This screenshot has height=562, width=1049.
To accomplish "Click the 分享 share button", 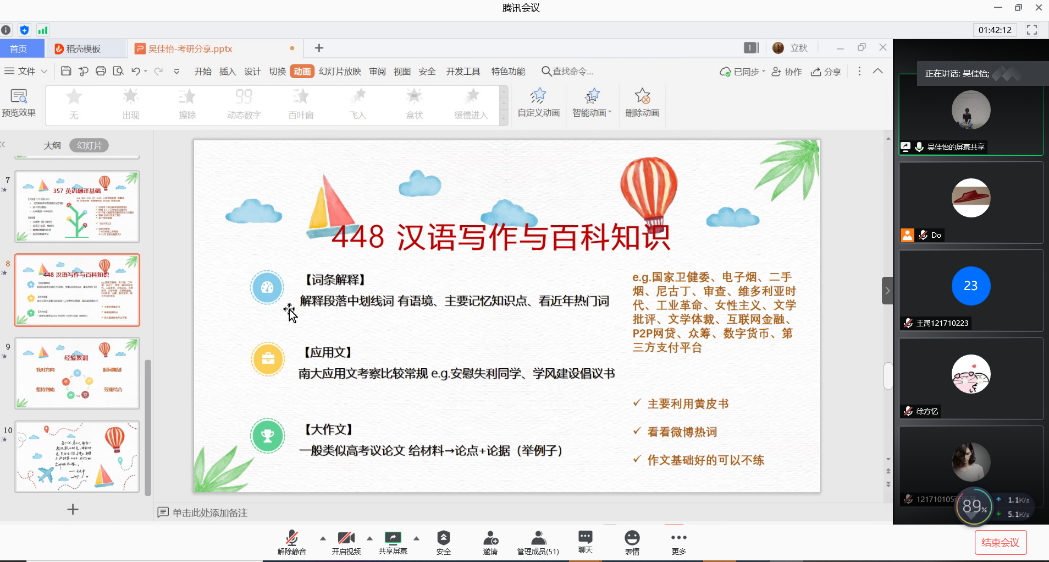I will (x=827, y=72).
